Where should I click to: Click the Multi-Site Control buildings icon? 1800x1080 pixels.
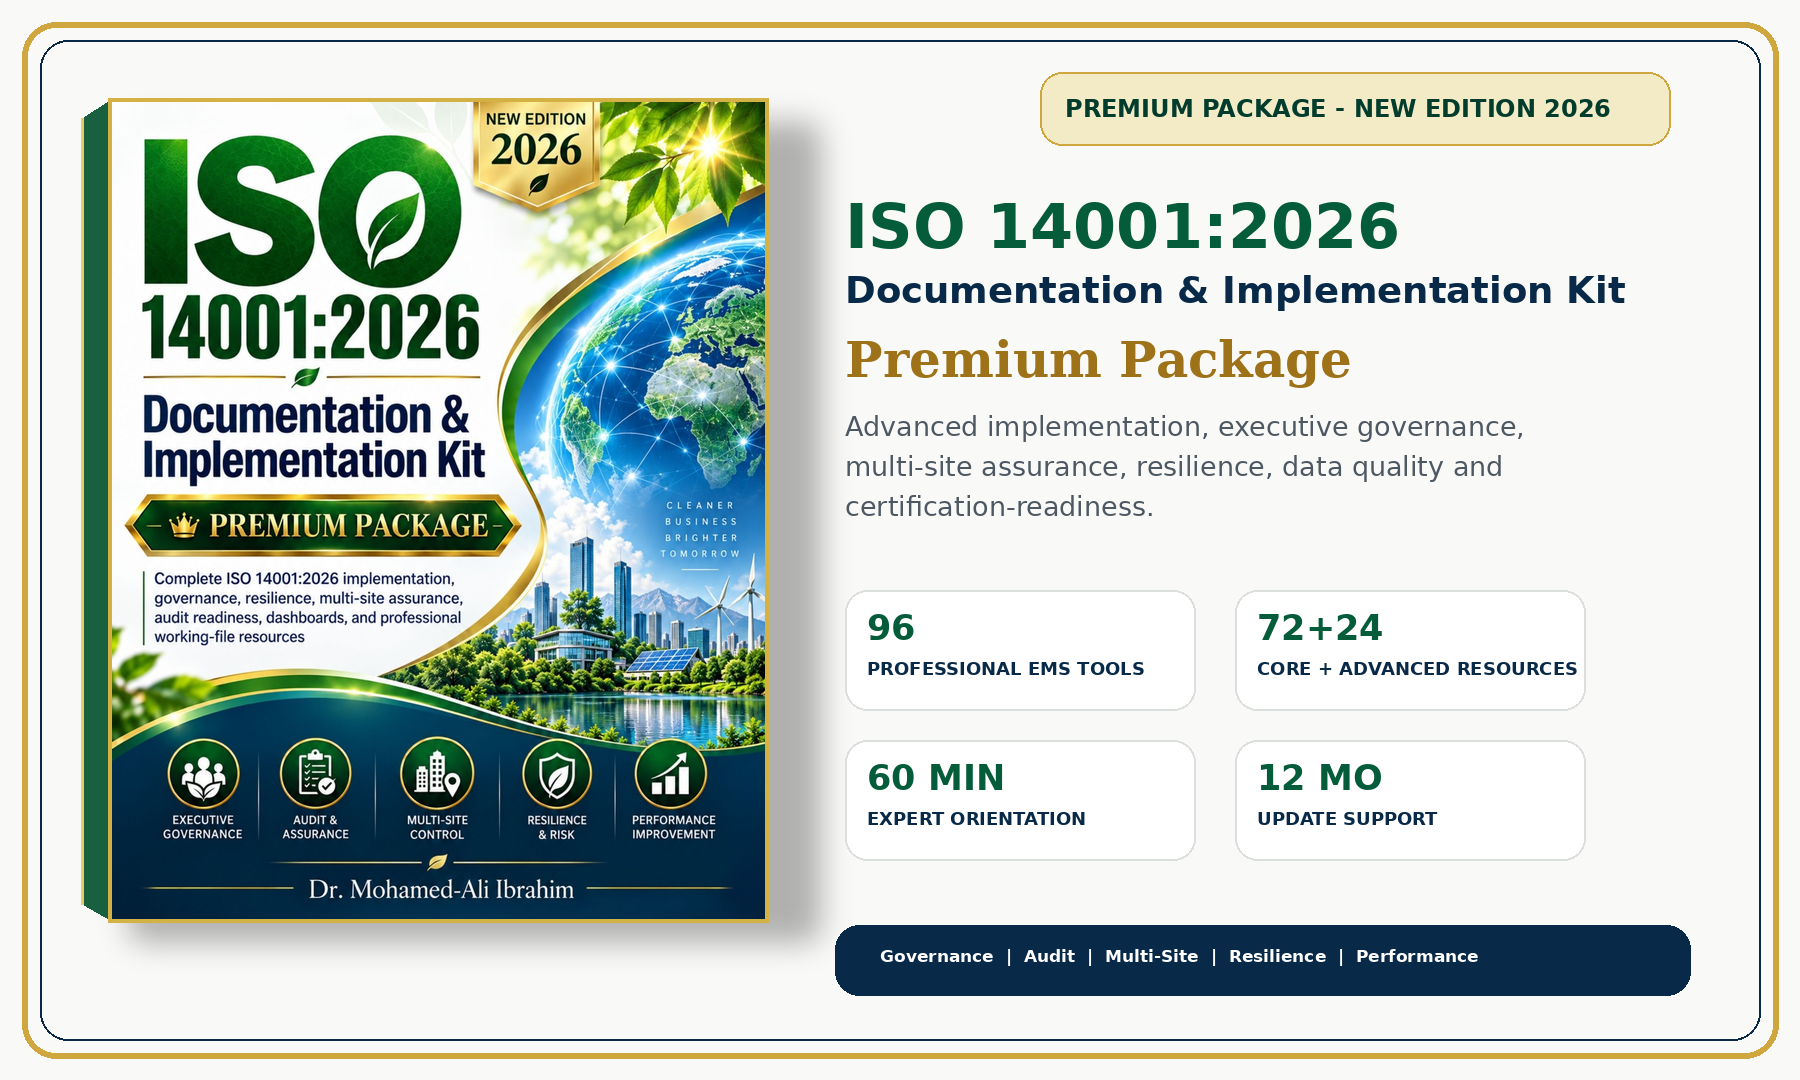pos(437,774)
